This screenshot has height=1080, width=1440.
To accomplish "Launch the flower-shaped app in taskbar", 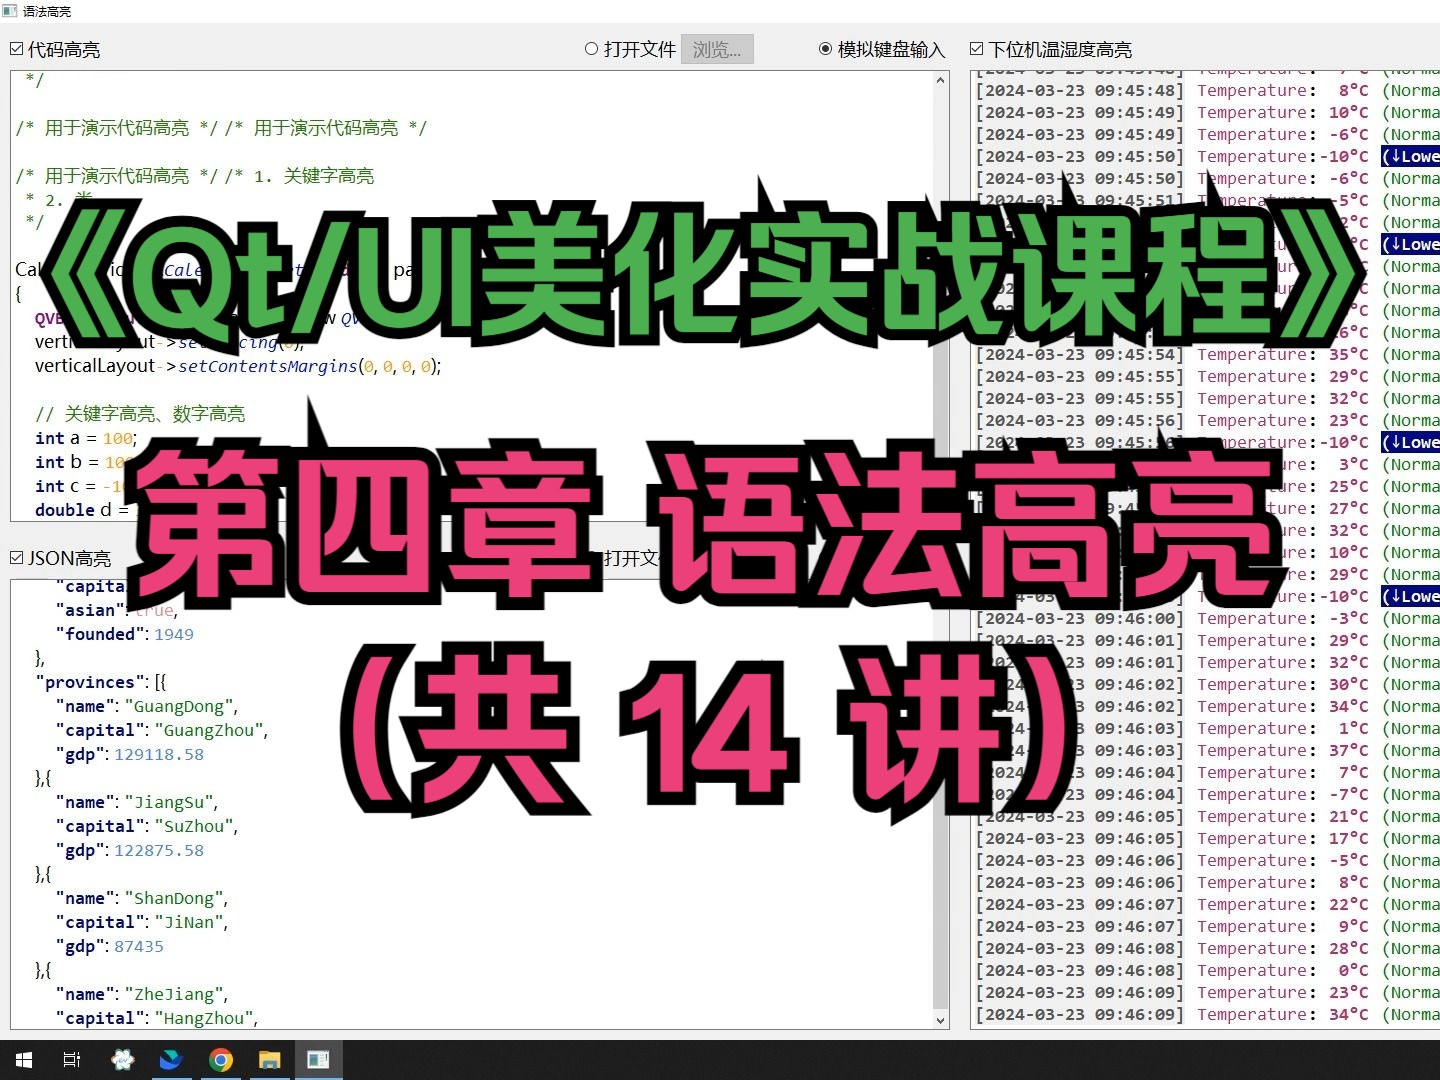I will coord(122,1060).
